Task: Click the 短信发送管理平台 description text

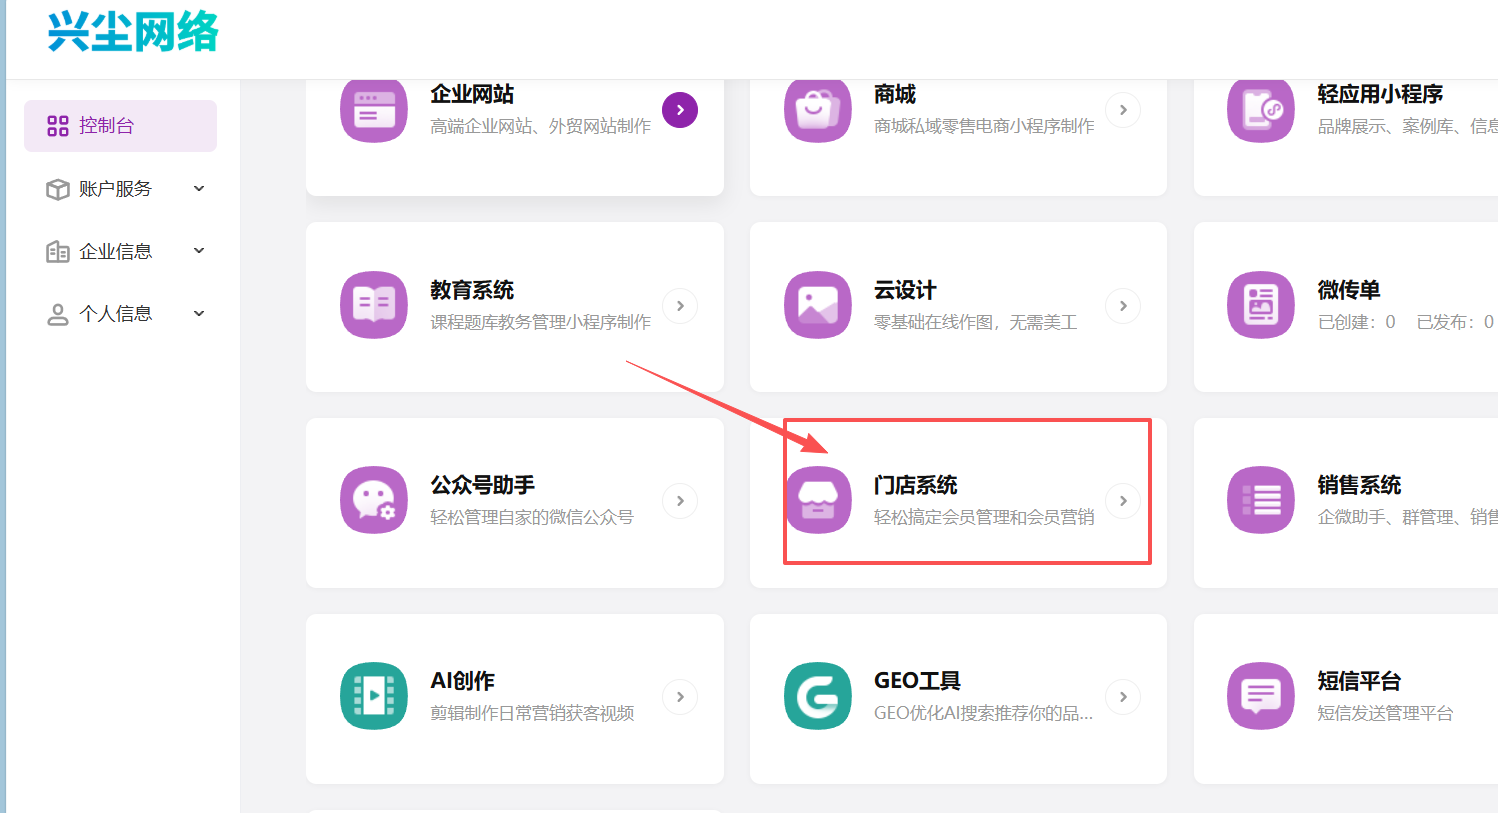Action: pyautogui.click(x=1385, y=713)
